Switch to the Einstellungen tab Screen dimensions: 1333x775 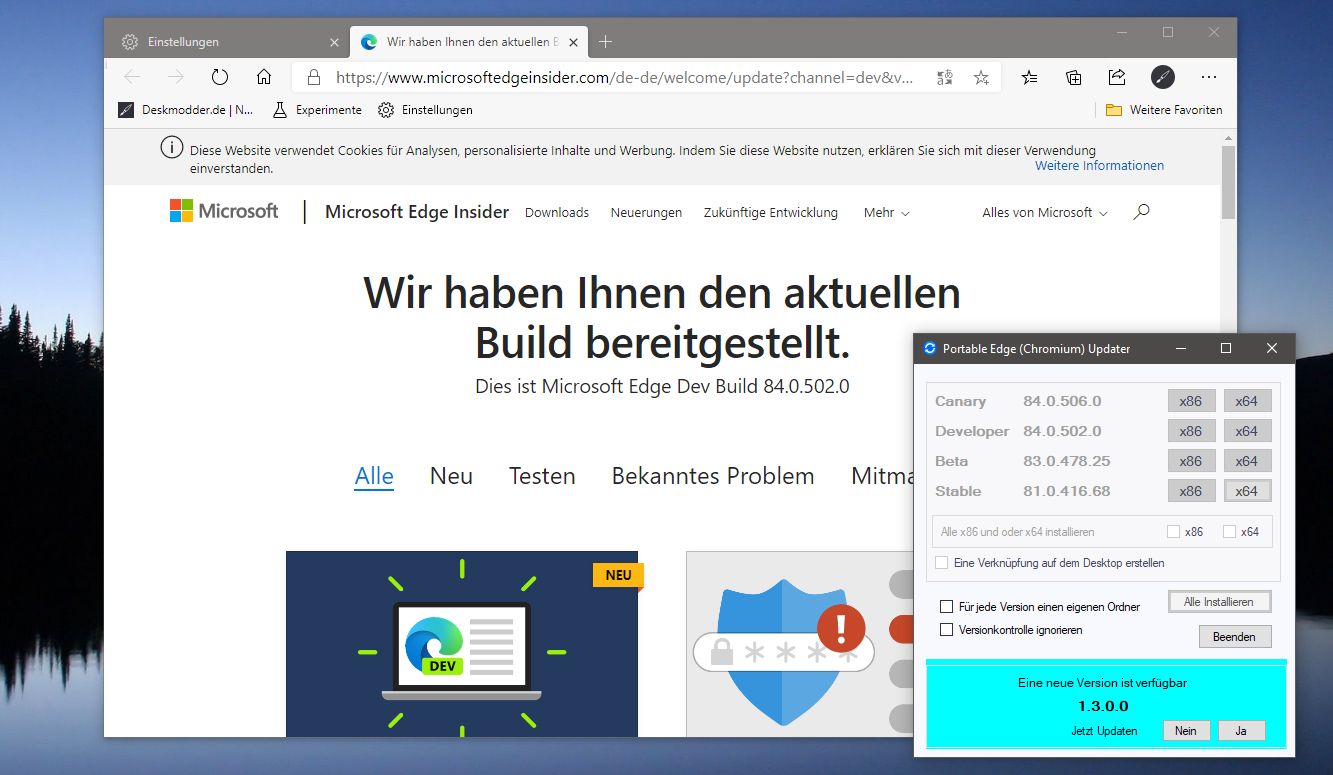(x=228, y=42)
